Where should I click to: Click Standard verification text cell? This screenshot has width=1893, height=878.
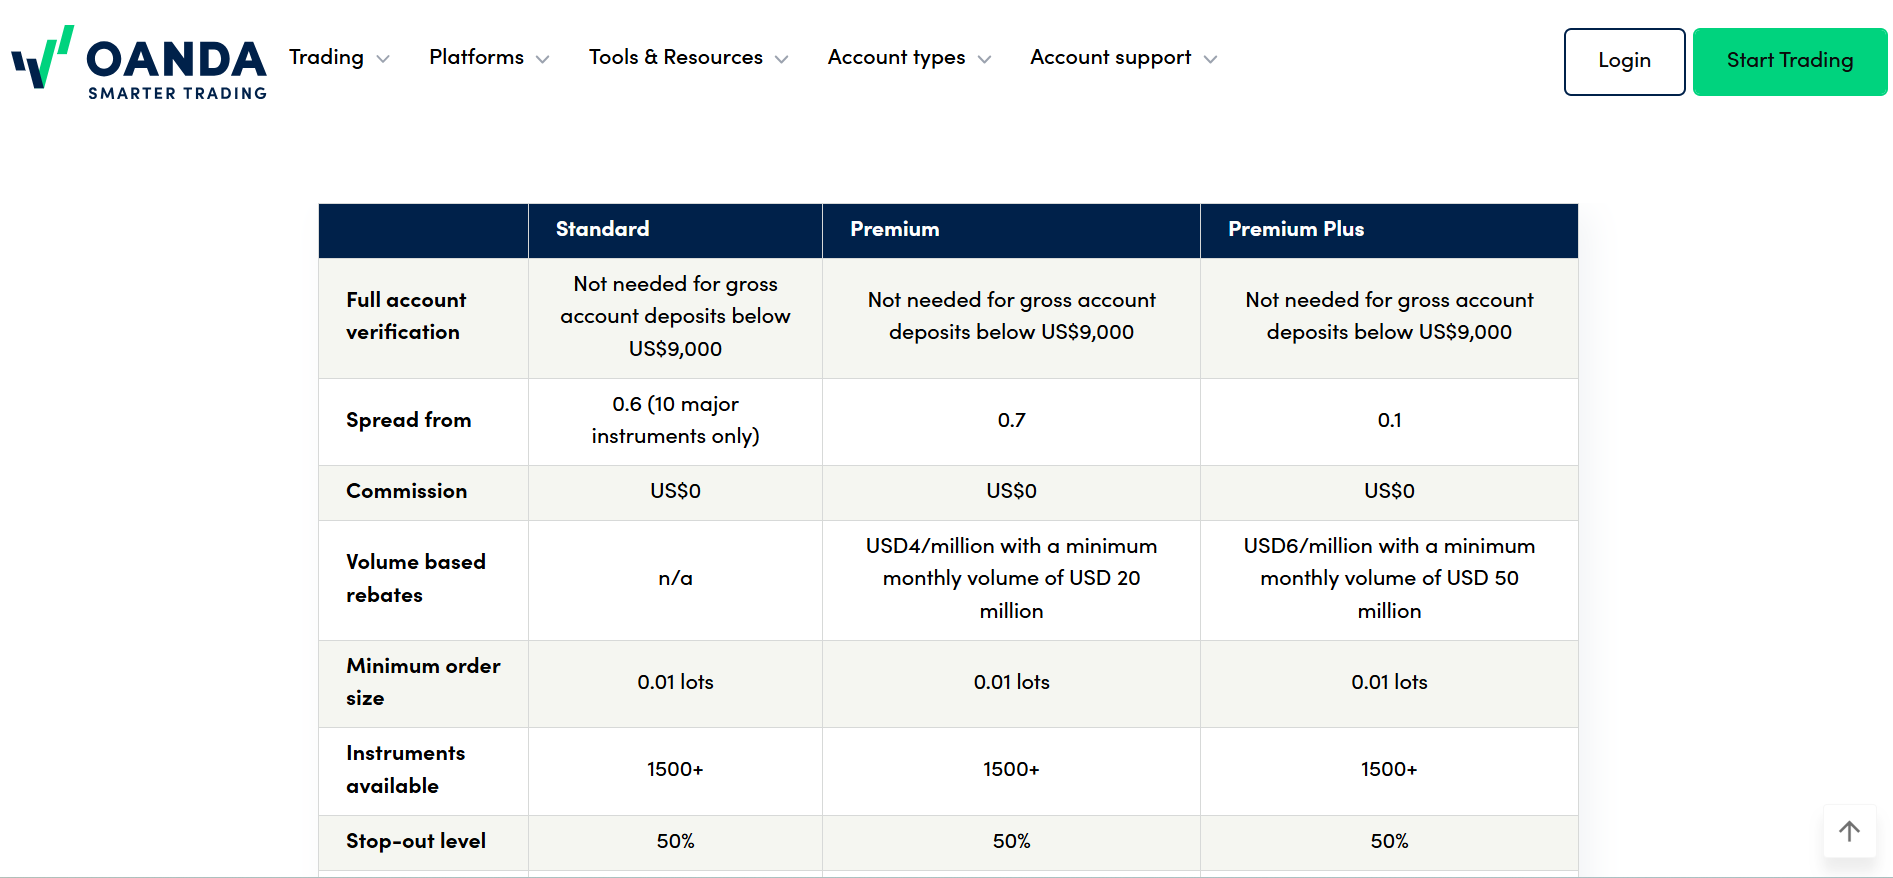pos(675,316)
